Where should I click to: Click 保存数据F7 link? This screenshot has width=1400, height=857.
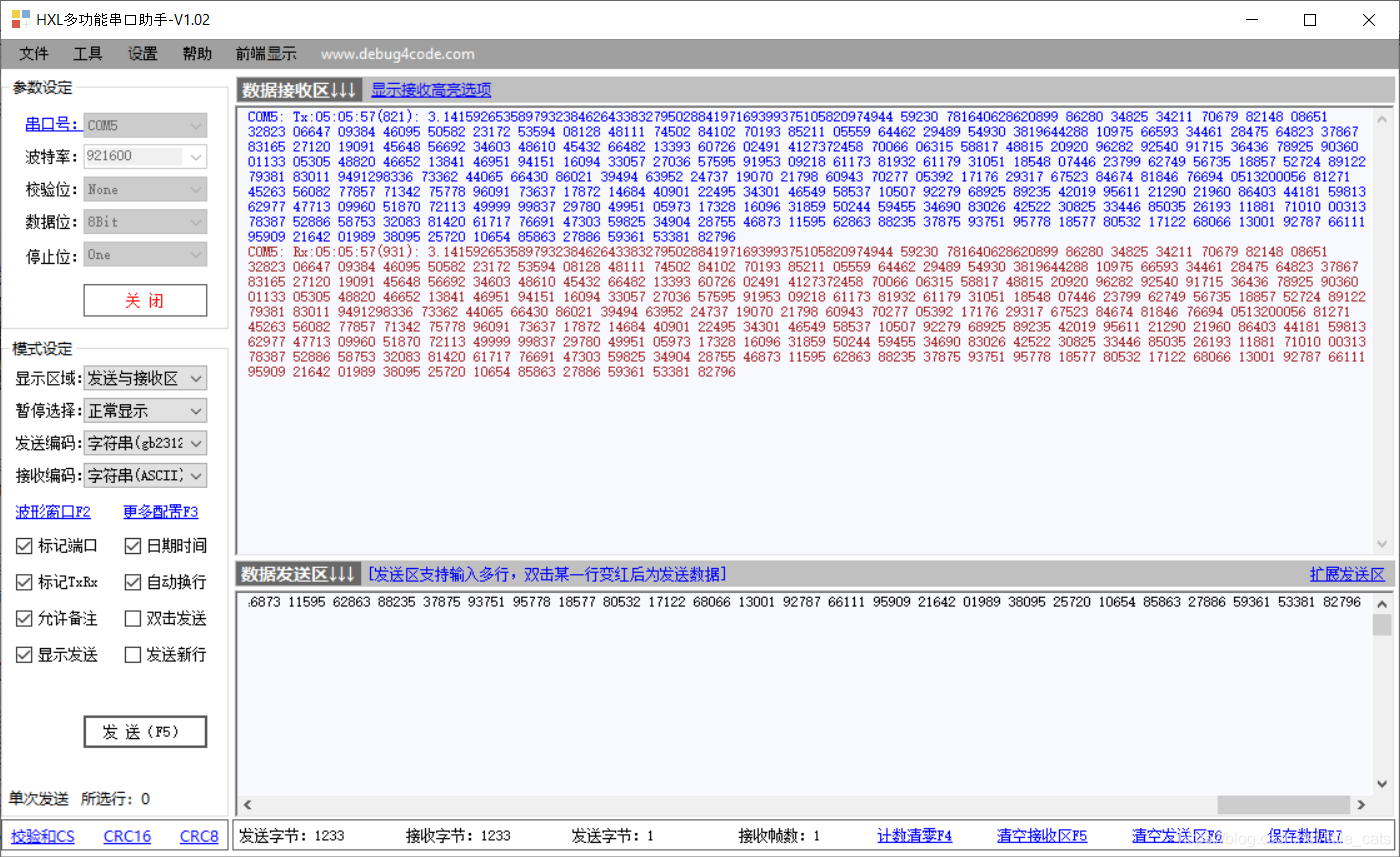(x=1305, y=836)
